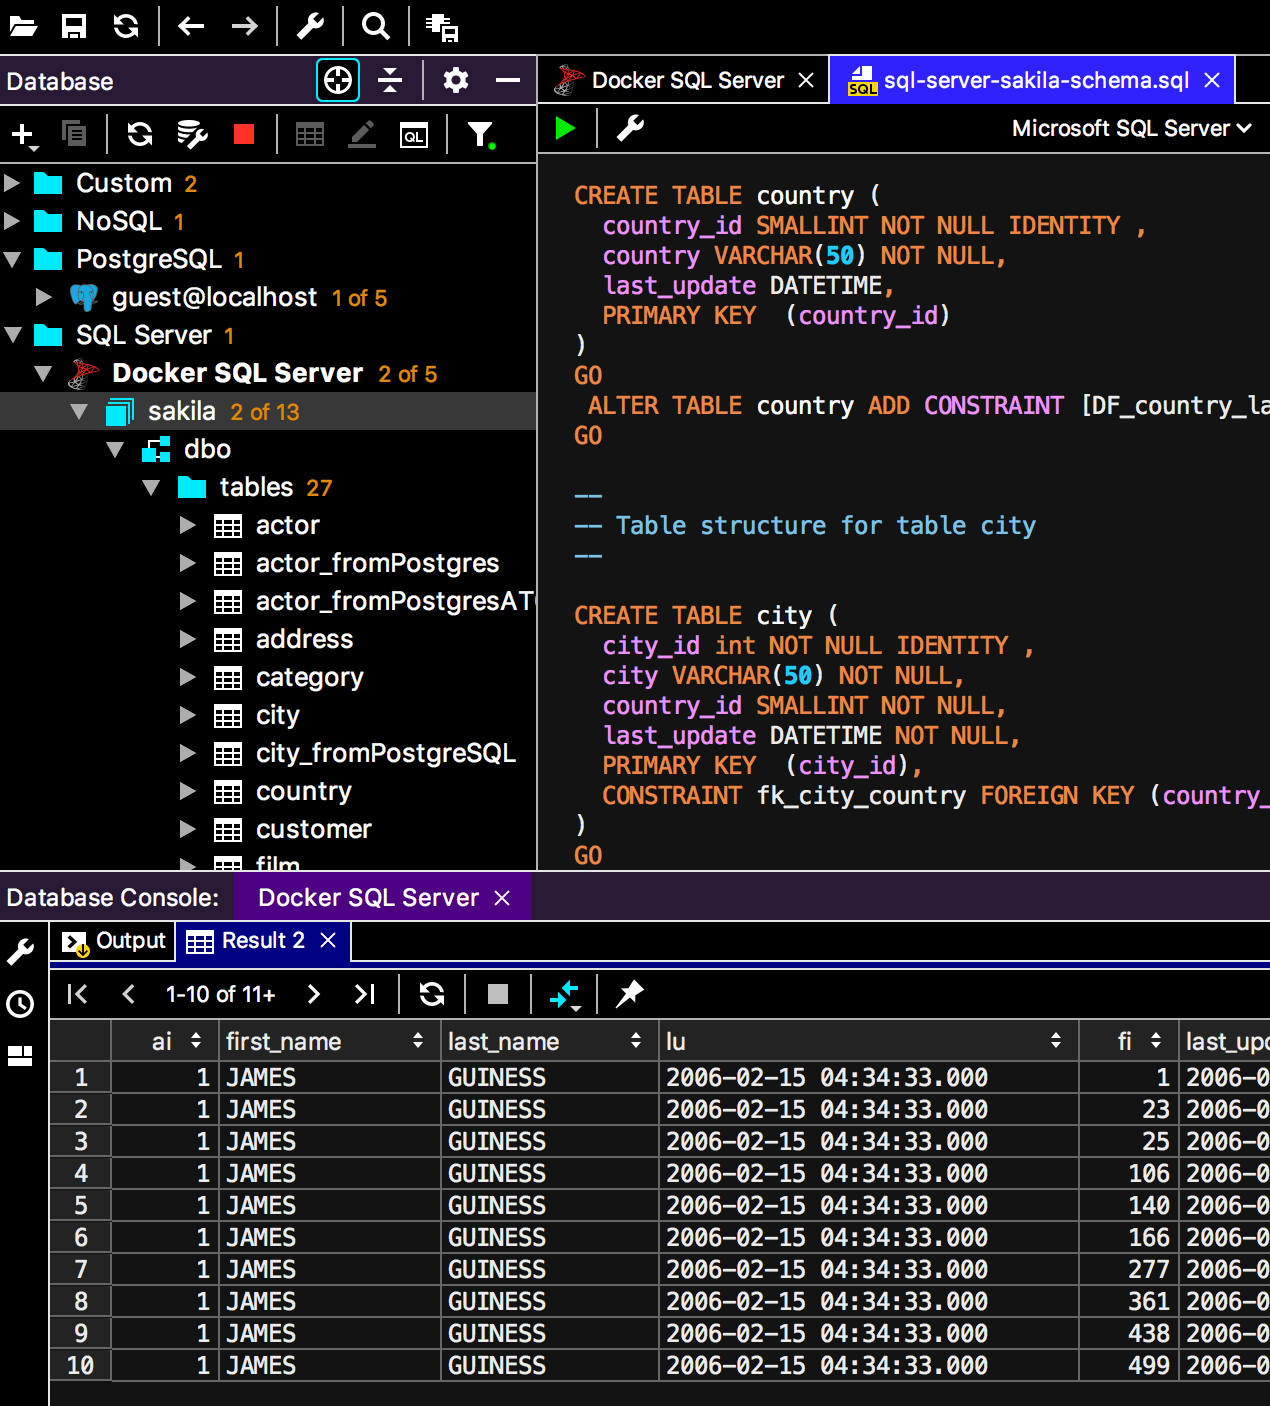This screenshot has width=1270, height=1406.
Task: Go to next page of results
Action: point(313,993)
